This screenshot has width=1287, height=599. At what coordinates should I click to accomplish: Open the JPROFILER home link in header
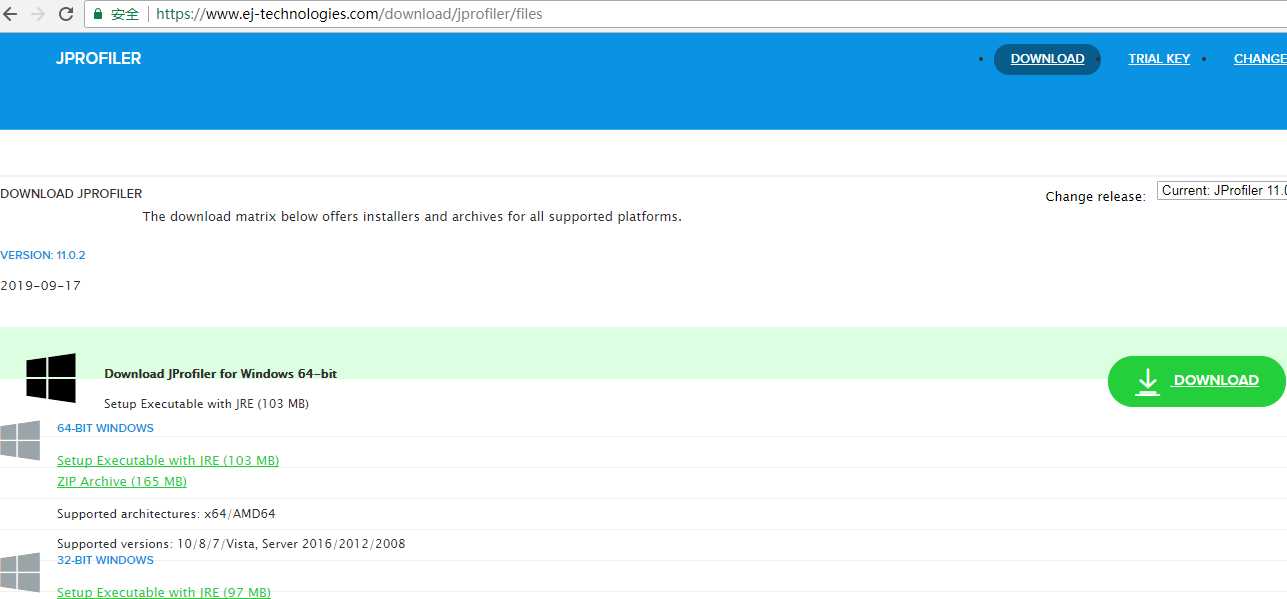click(x=98, y=59)
